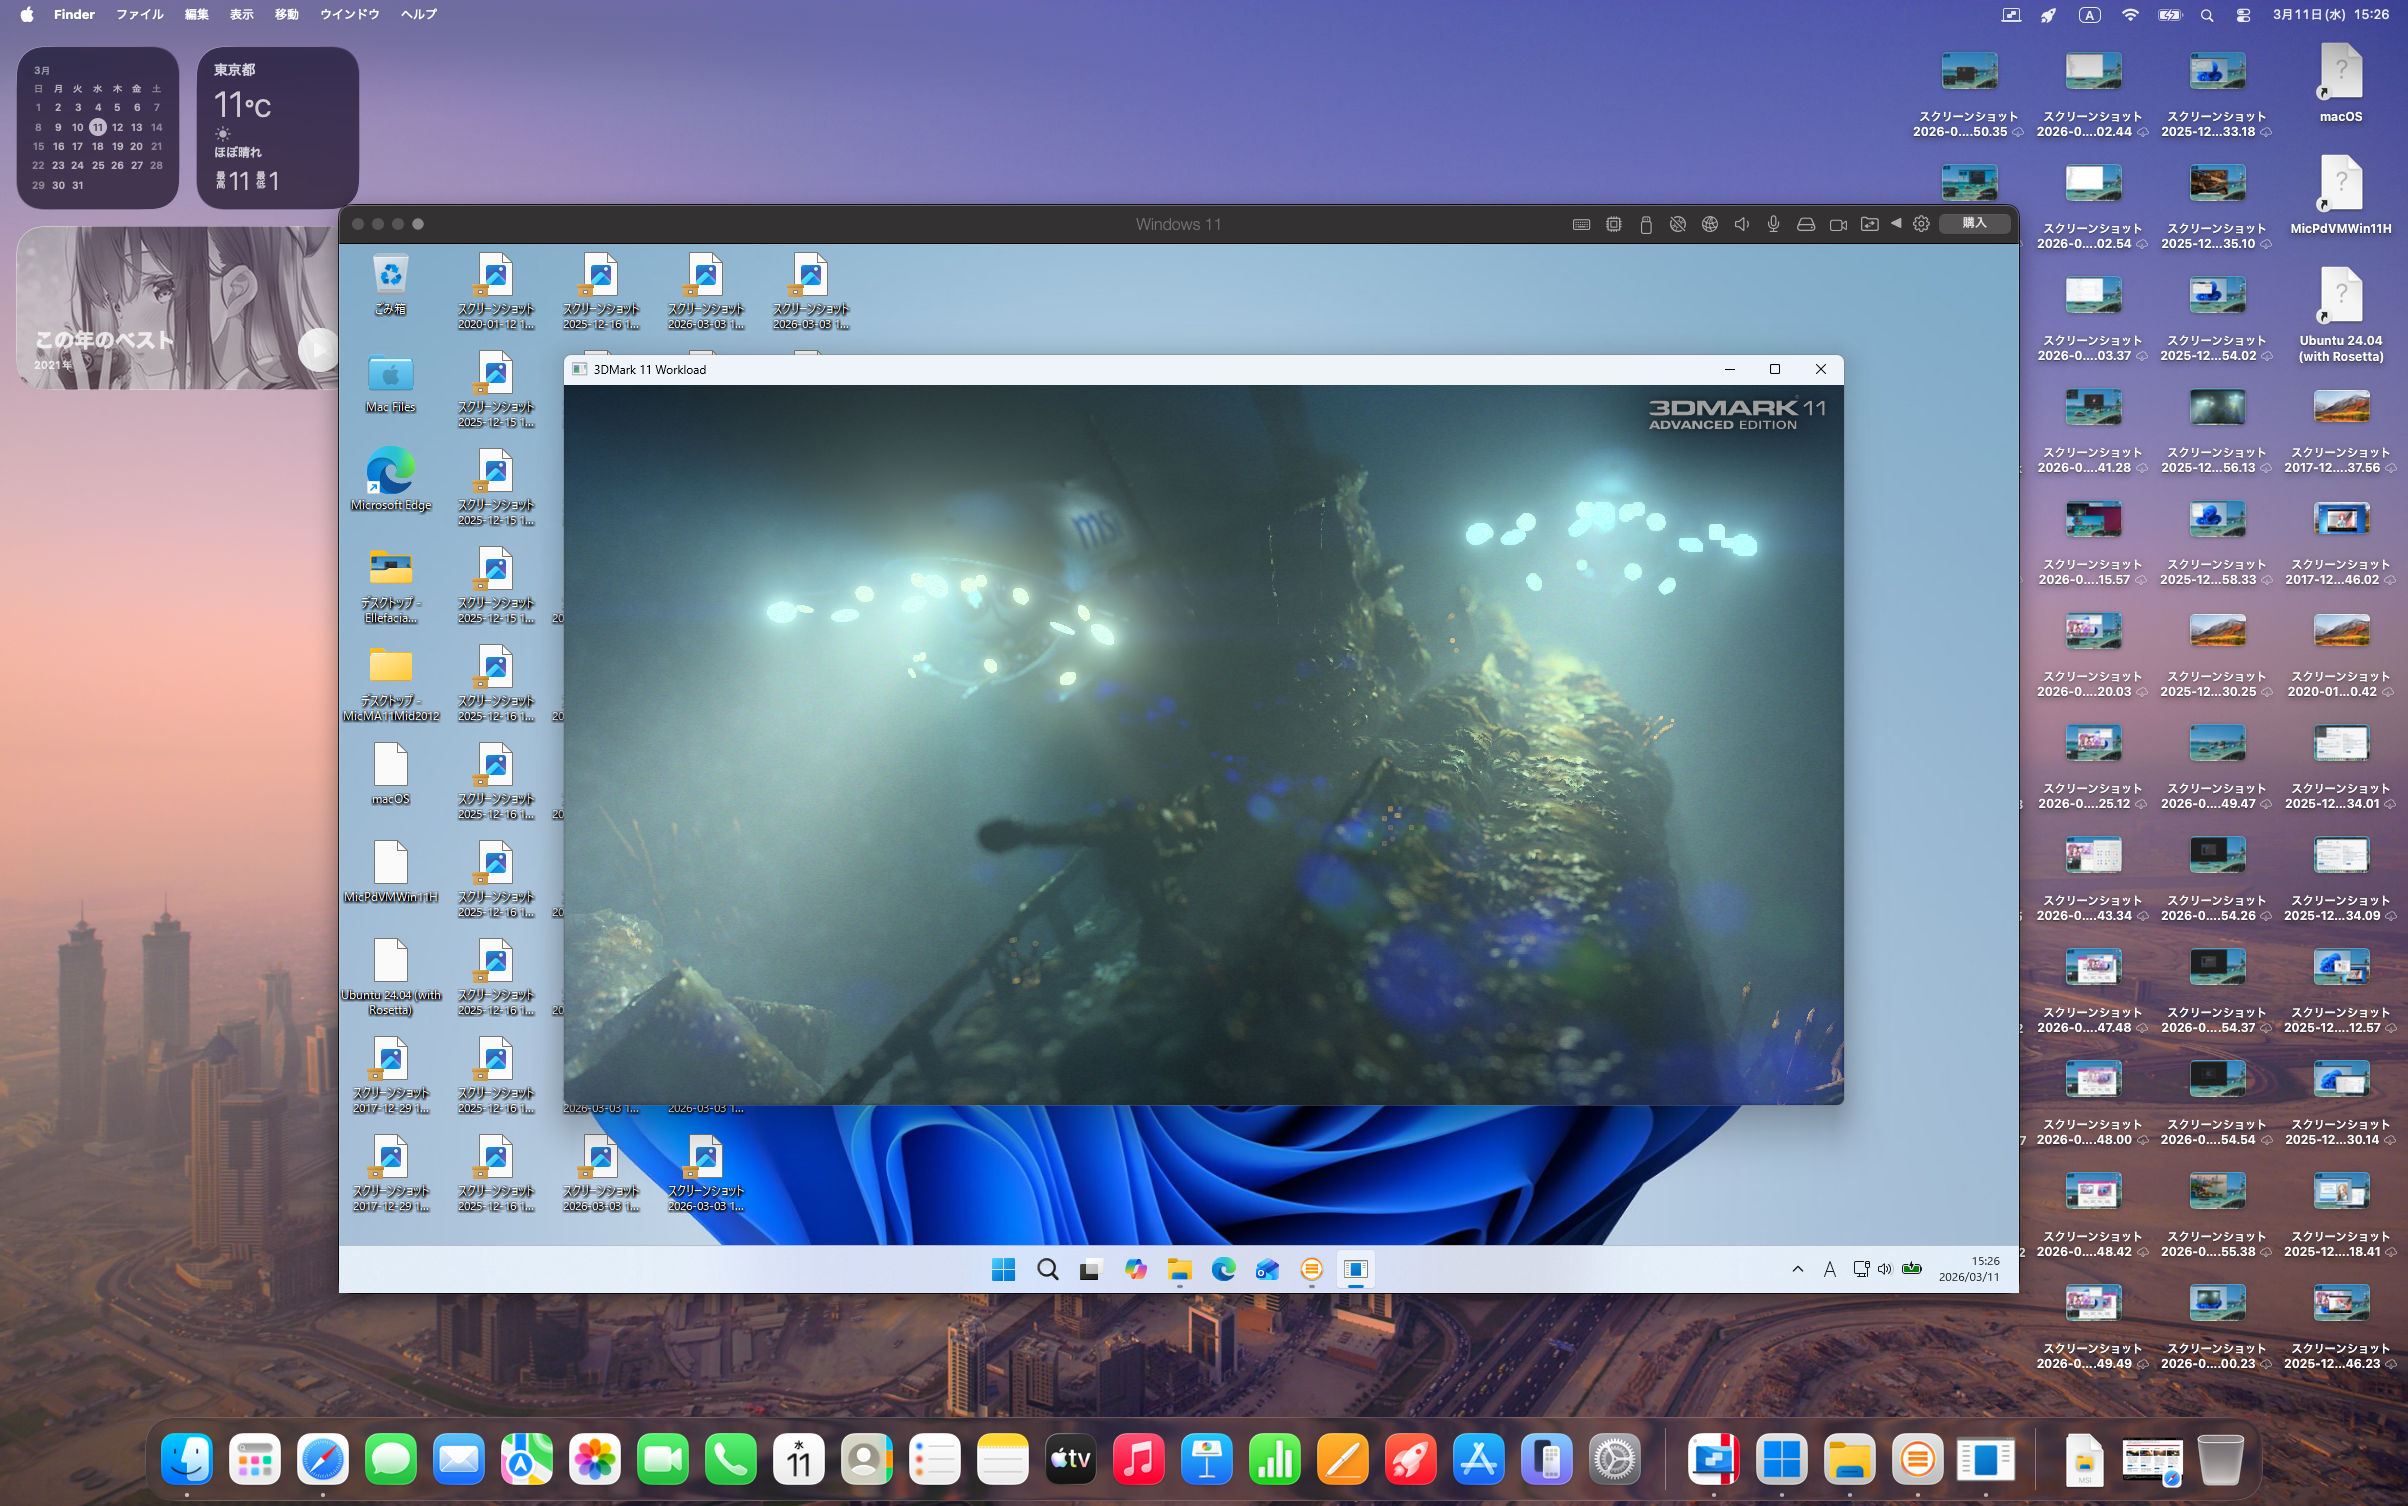Select the デスクトップ - MicMA11Mid2012 folder
Viewport: 2408px width, 1506px height.
pyautogui.click(x=390, y=684)
